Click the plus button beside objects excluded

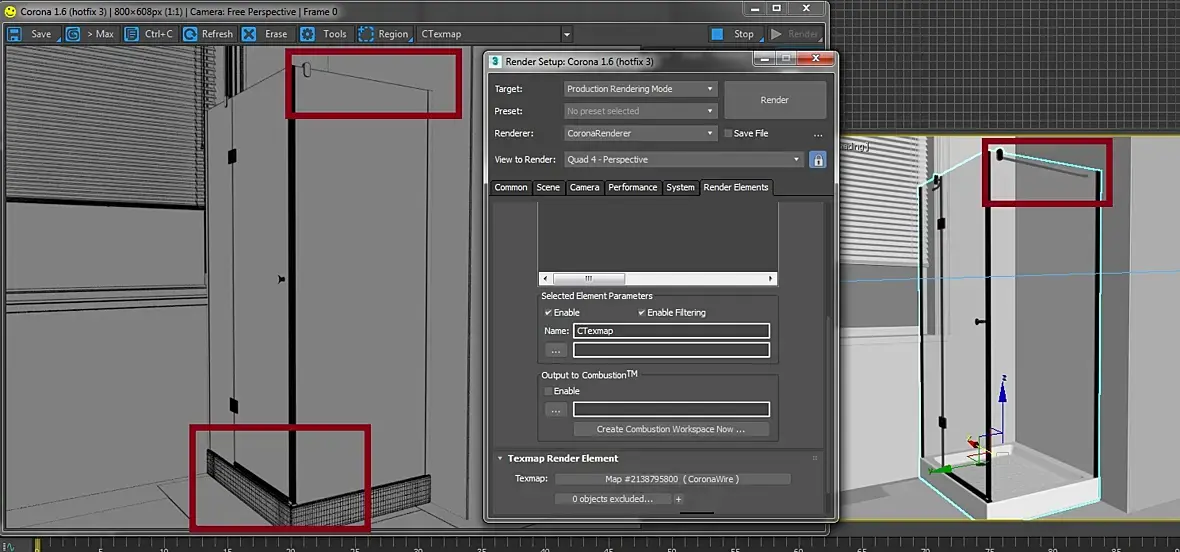(x=678, y=499)
